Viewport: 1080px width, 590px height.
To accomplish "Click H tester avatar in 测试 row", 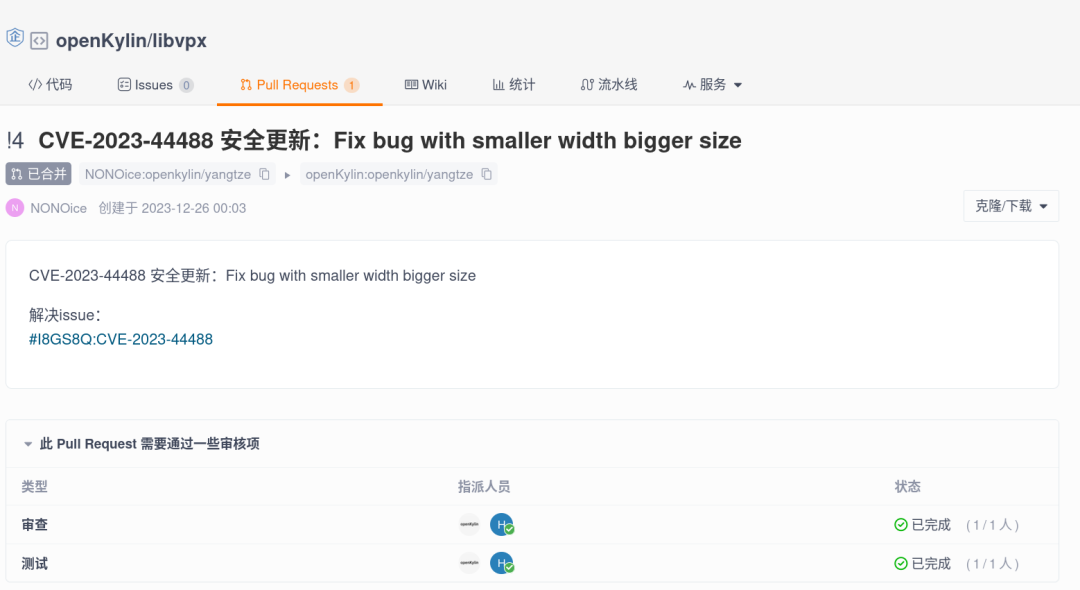I will tap(501, 563).
